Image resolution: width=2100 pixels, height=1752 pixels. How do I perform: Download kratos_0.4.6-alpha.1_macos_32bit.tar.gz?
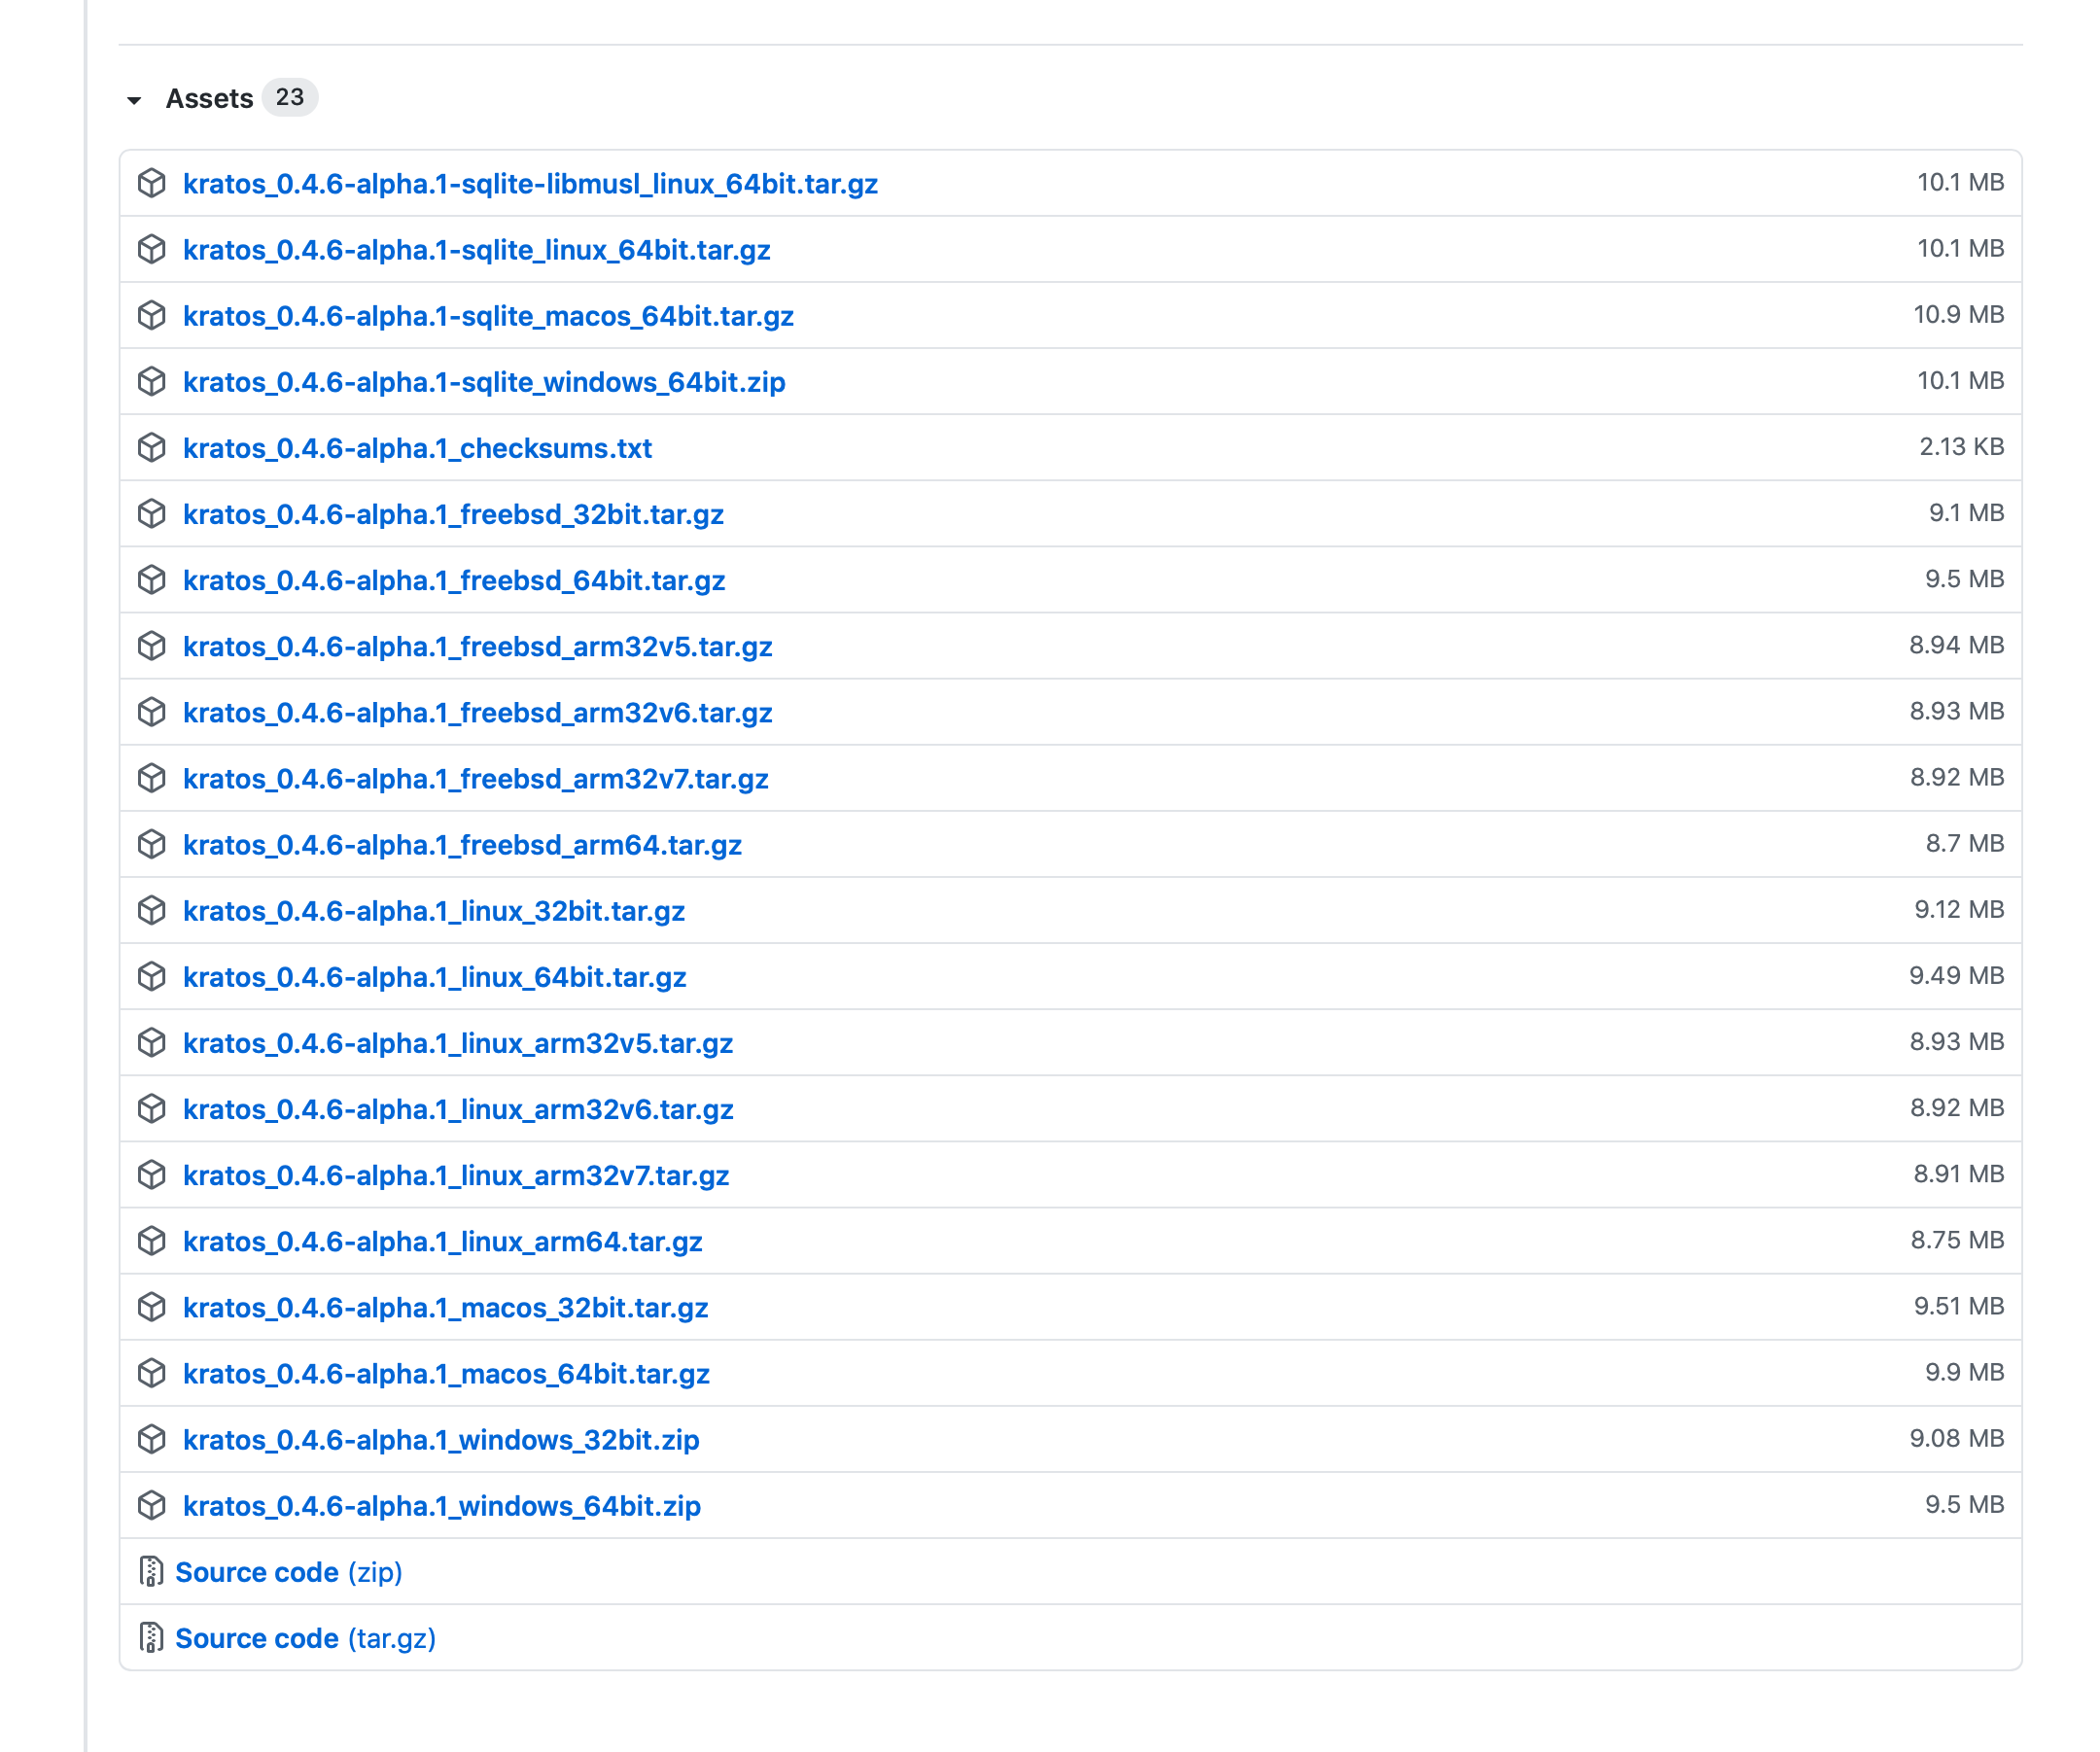click(x=444, y=1307)
